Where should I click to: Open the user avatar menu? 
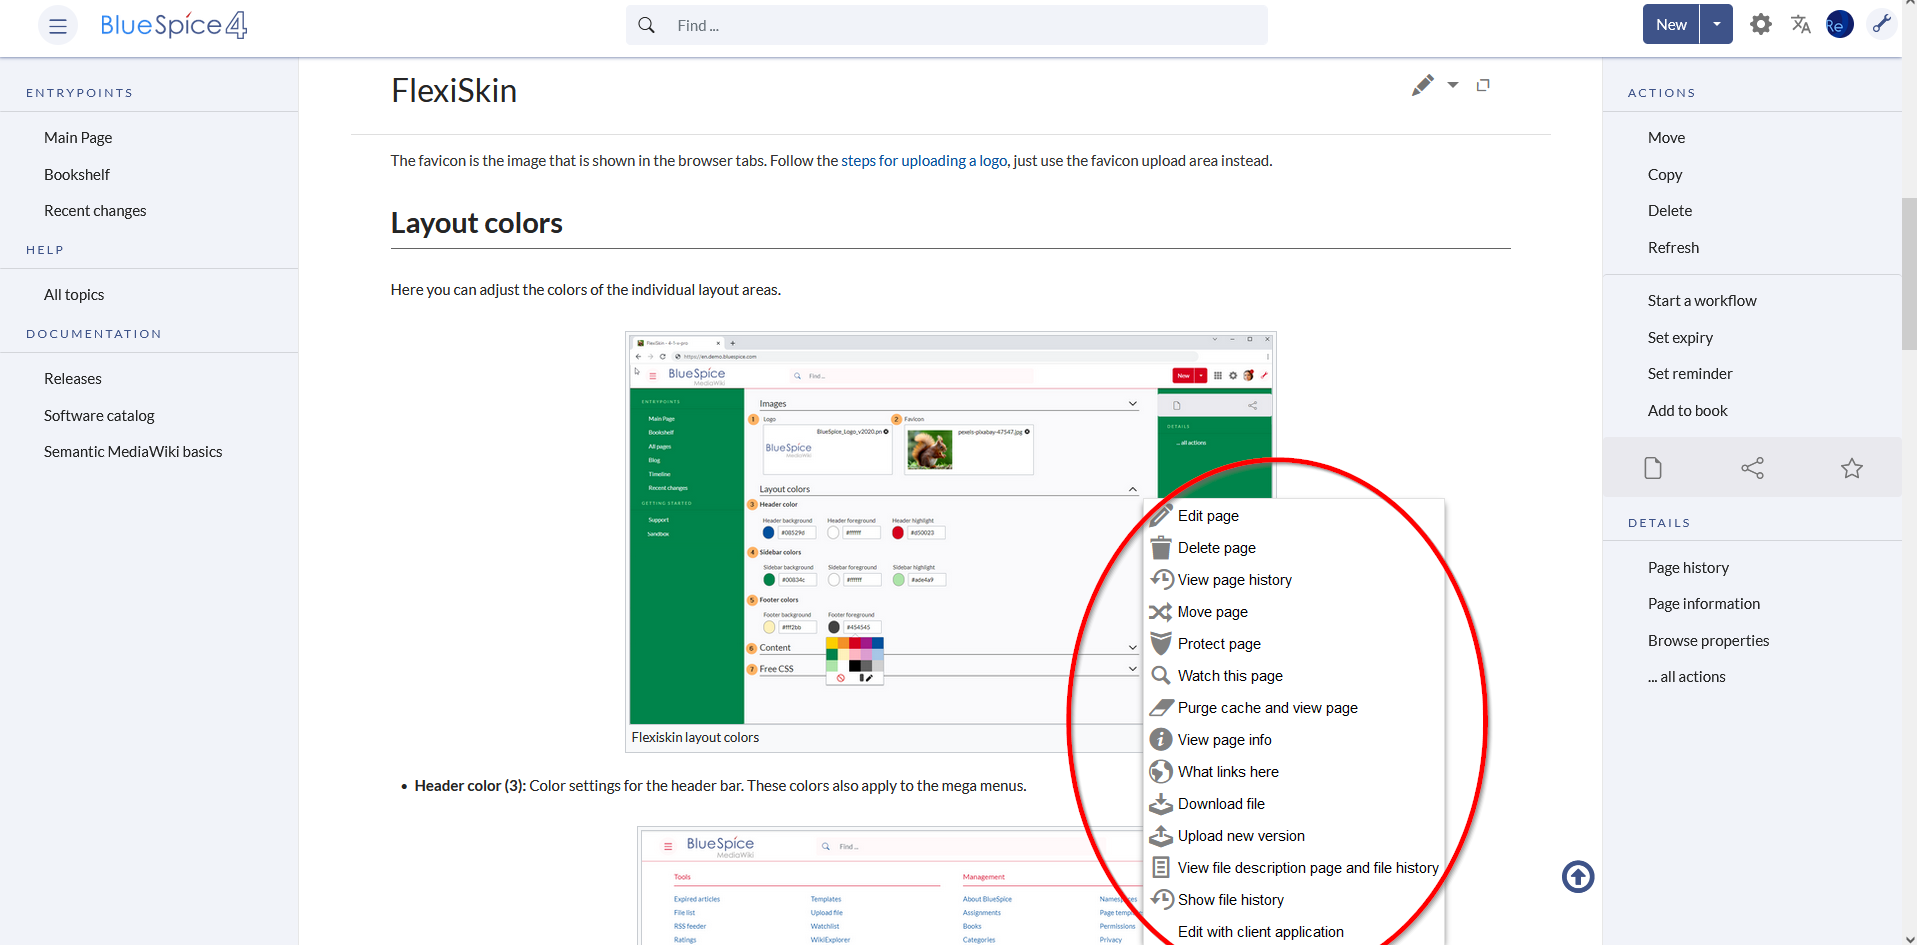(x=1839, y=25)
